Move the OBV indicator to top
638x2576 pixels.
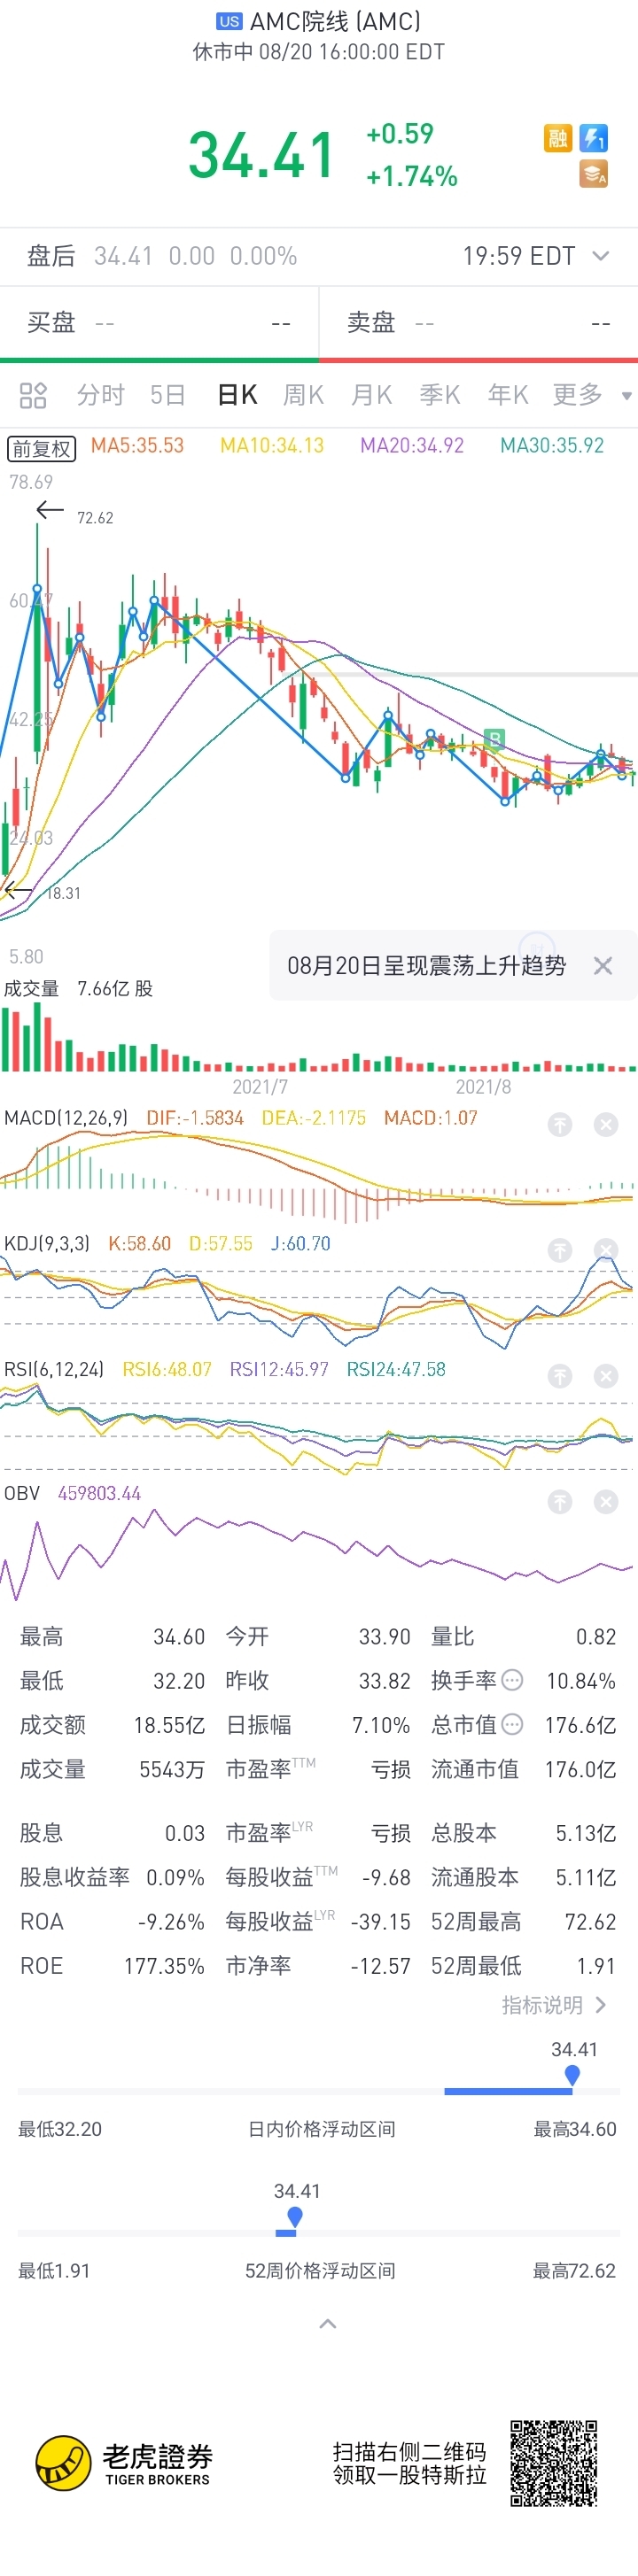click(560, 1501)
